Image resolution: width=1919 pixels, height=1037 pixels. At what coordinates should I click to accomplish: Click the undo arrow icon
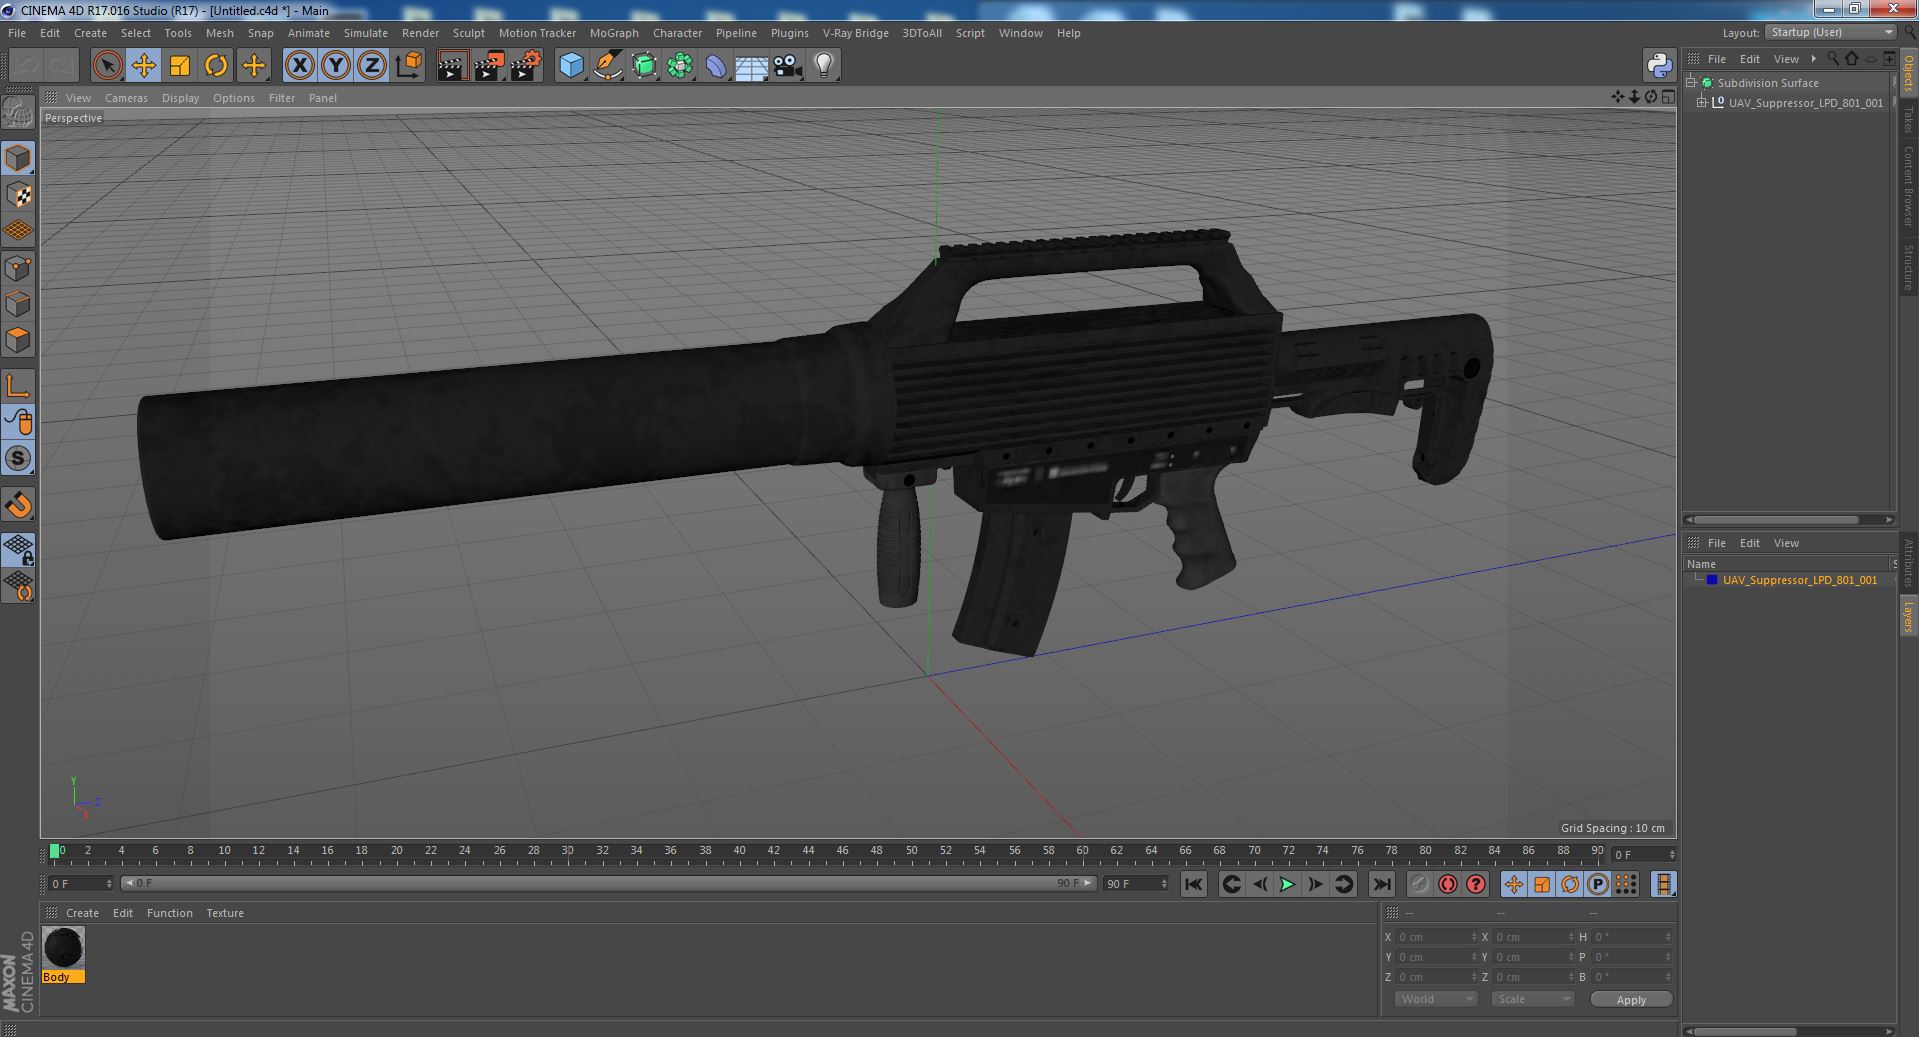pyautogui.click(x=25, y=66)
